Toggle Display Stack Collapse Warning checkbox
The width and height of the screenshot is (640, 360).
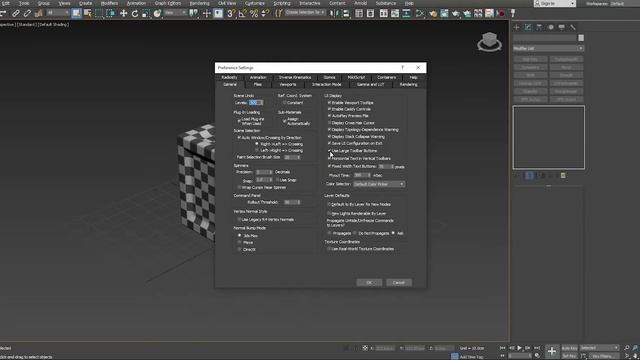pyautogui.click(x=329, y=136)
